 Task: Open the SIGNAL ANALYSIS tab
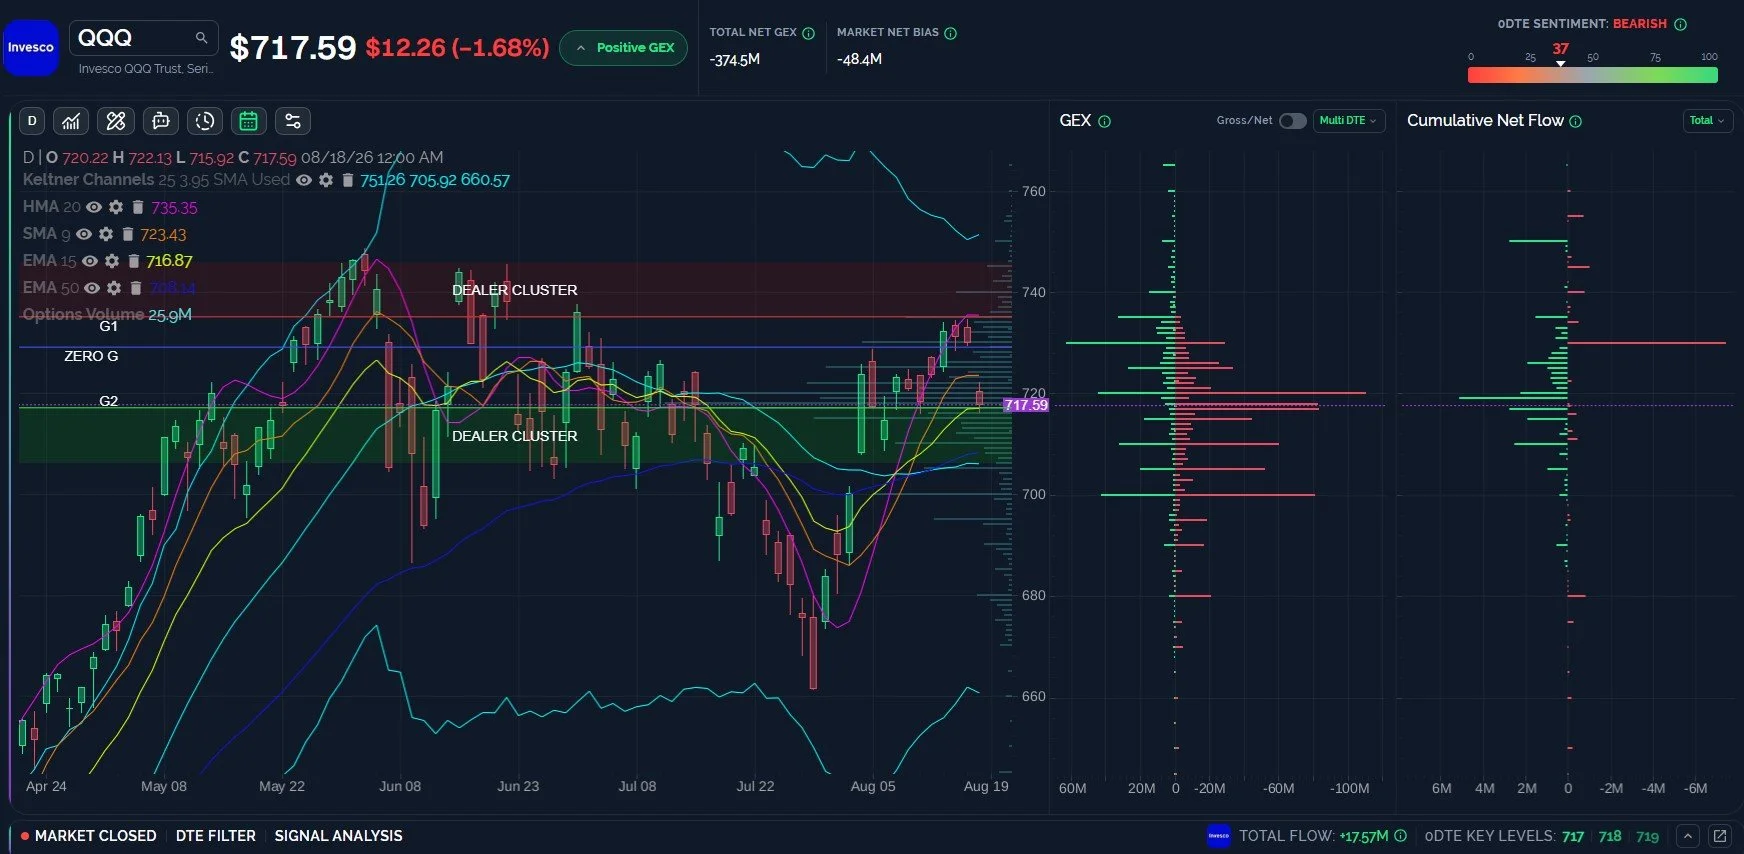click(x=339, y=836)
